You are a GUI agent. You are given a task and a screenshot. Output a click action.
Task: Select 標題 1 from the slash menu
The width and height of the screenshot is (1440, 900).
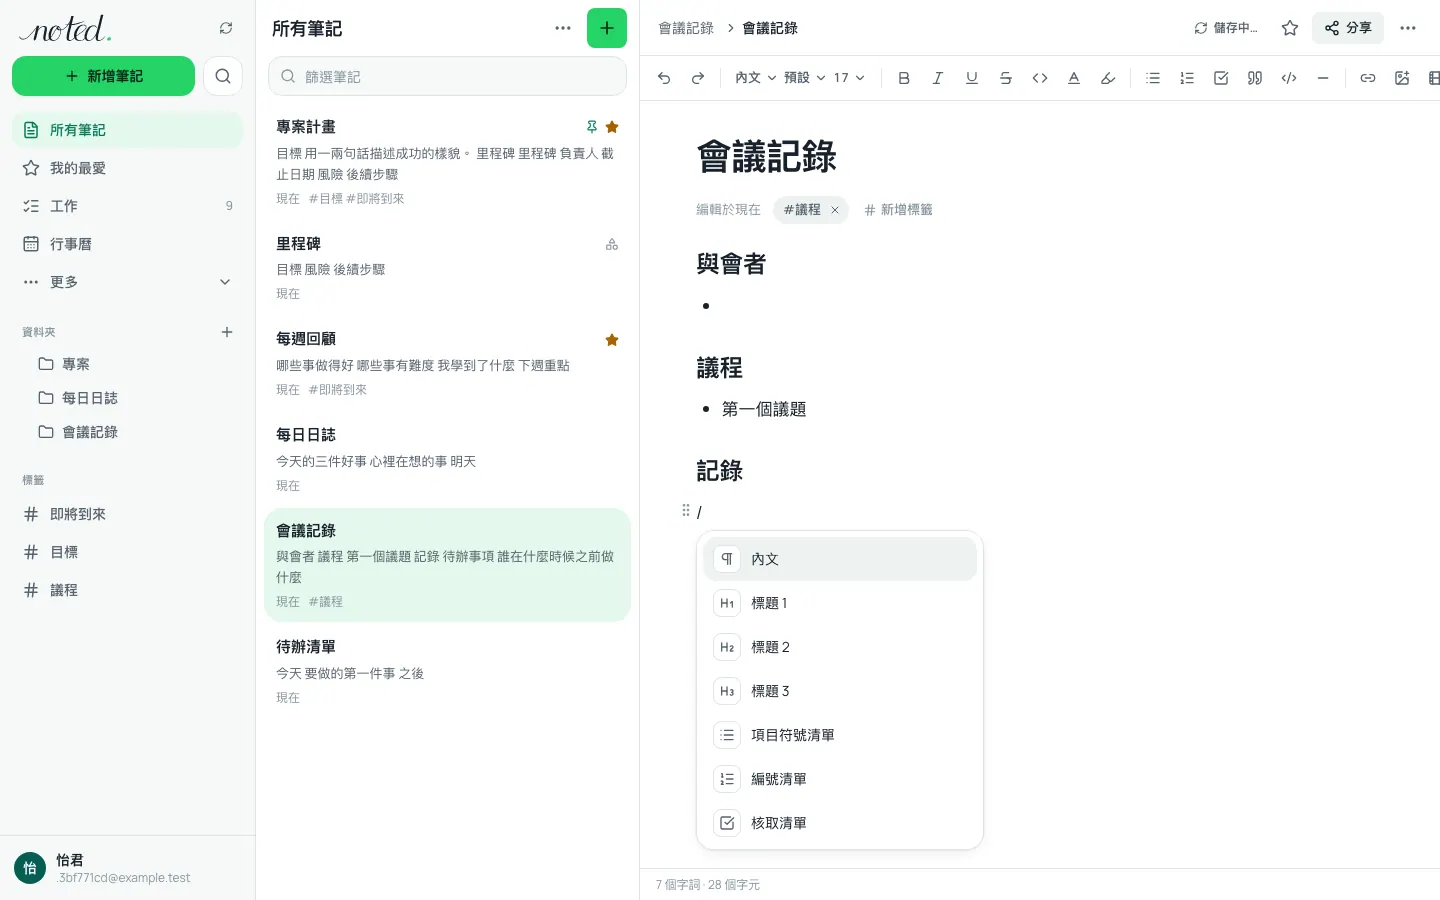[x=840, y=603]
